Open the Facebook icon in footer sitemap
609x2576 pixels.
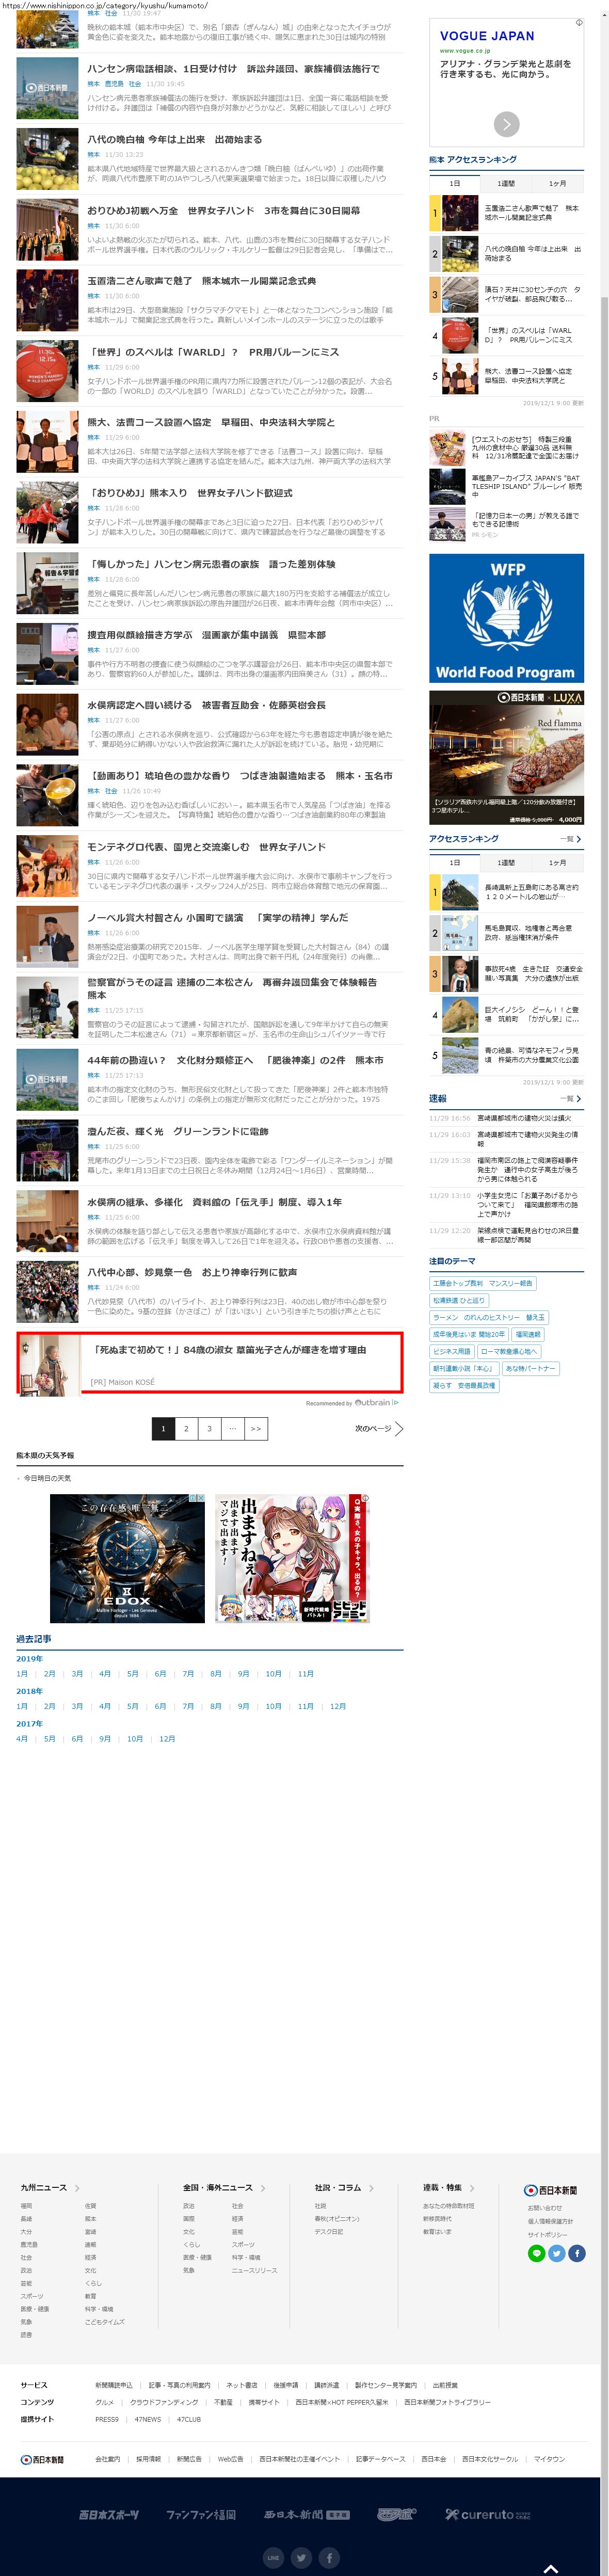pos(577,2253)
